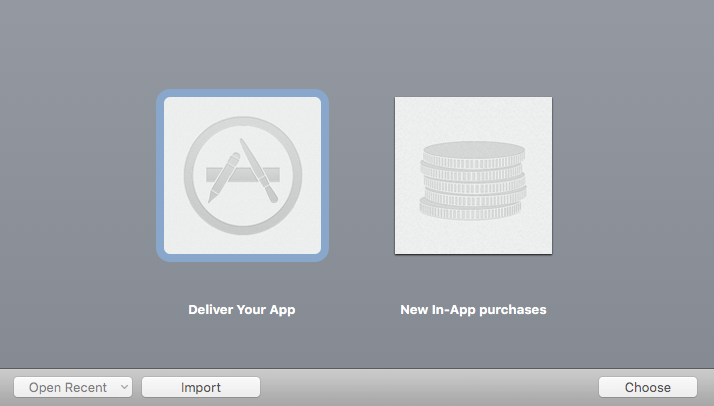The image size is (714, 406).
Task: Select the coin stack In-App purchases tile
Action: pyautogui.click(x=473, y=175)
